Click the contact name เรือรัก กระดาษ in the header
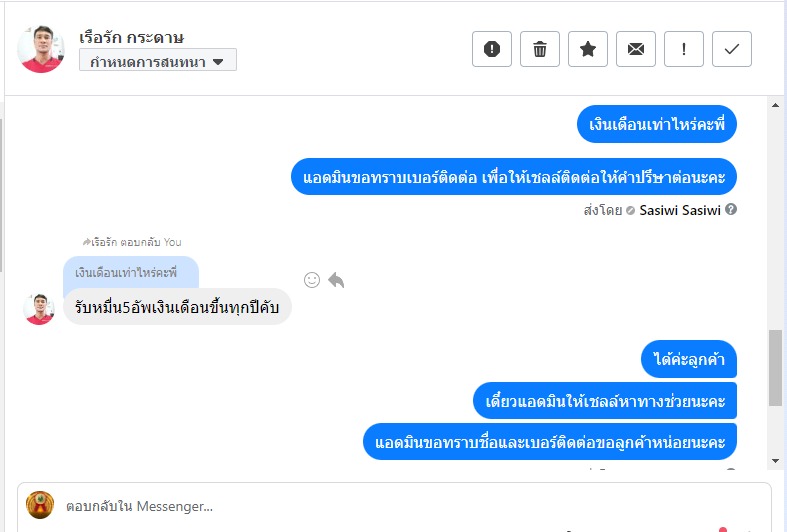This screenshot has width=787, height=532. click(132, 38)
